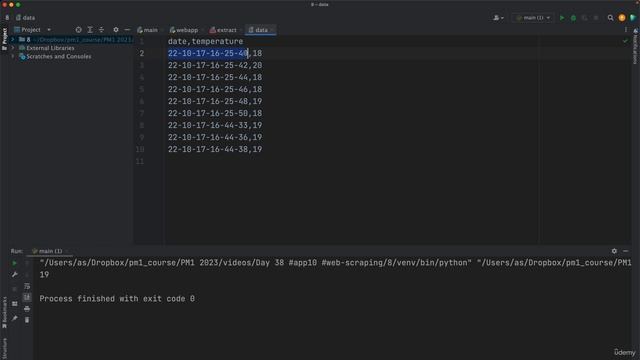This screenshot has width=640, height=360.
Task: Click the line 22-10-17-16-25-50,18
Action: tap(215, 113)
